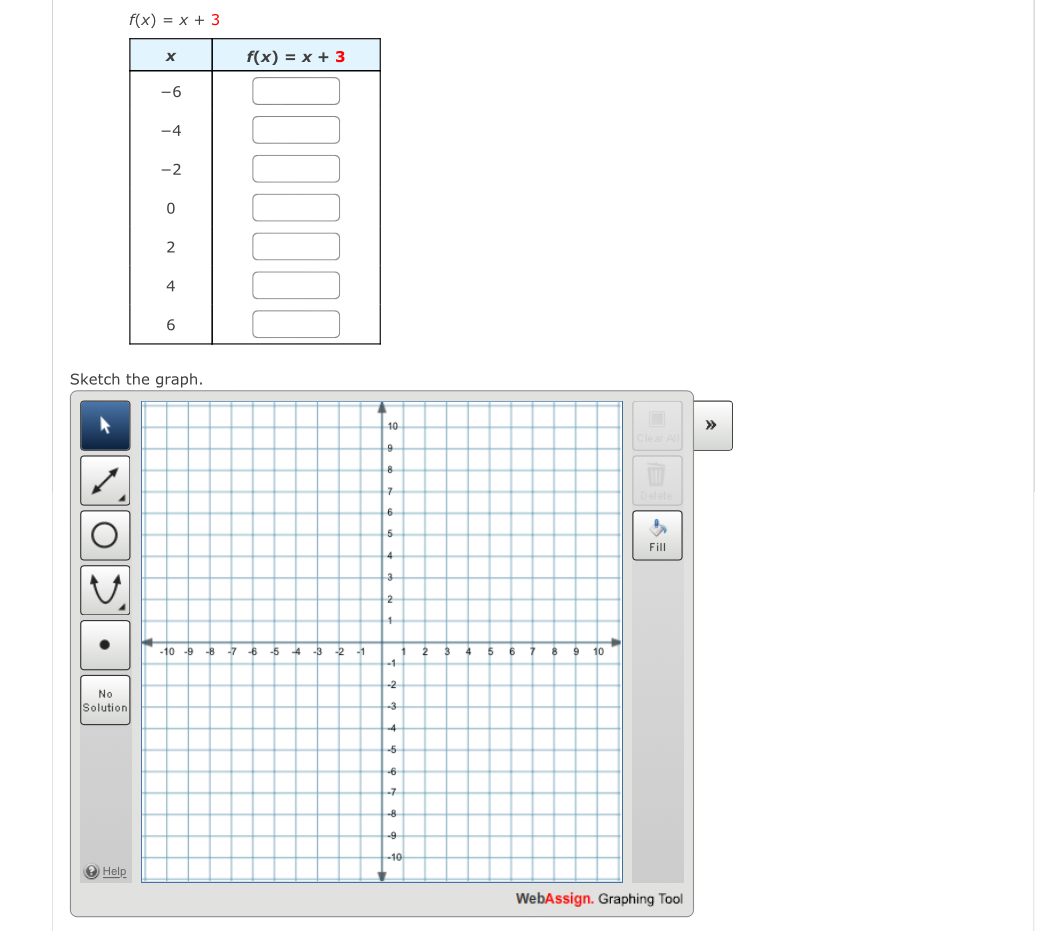1052x931 pixels.
Task: Click the Delete trash can icon
Action: click(657, 474)
